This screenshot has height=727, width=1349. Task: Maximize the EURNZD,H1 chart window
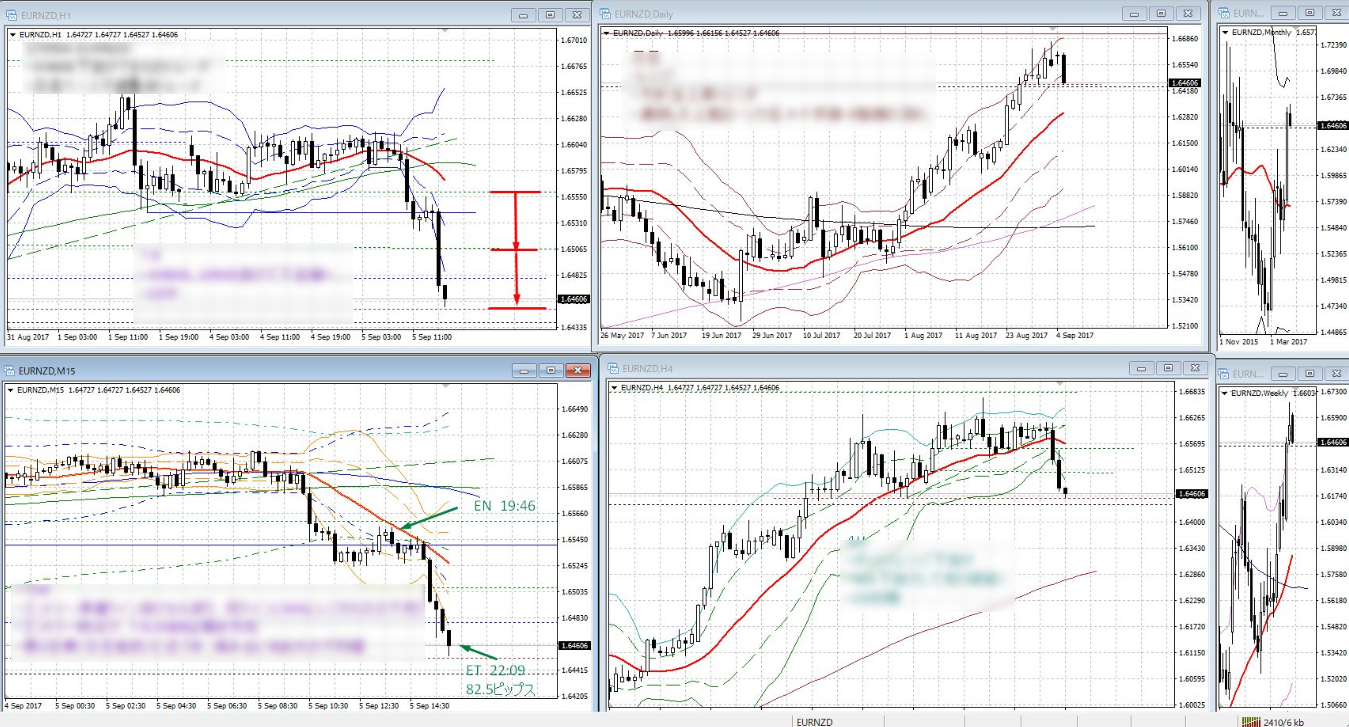[x=550, y=15]
